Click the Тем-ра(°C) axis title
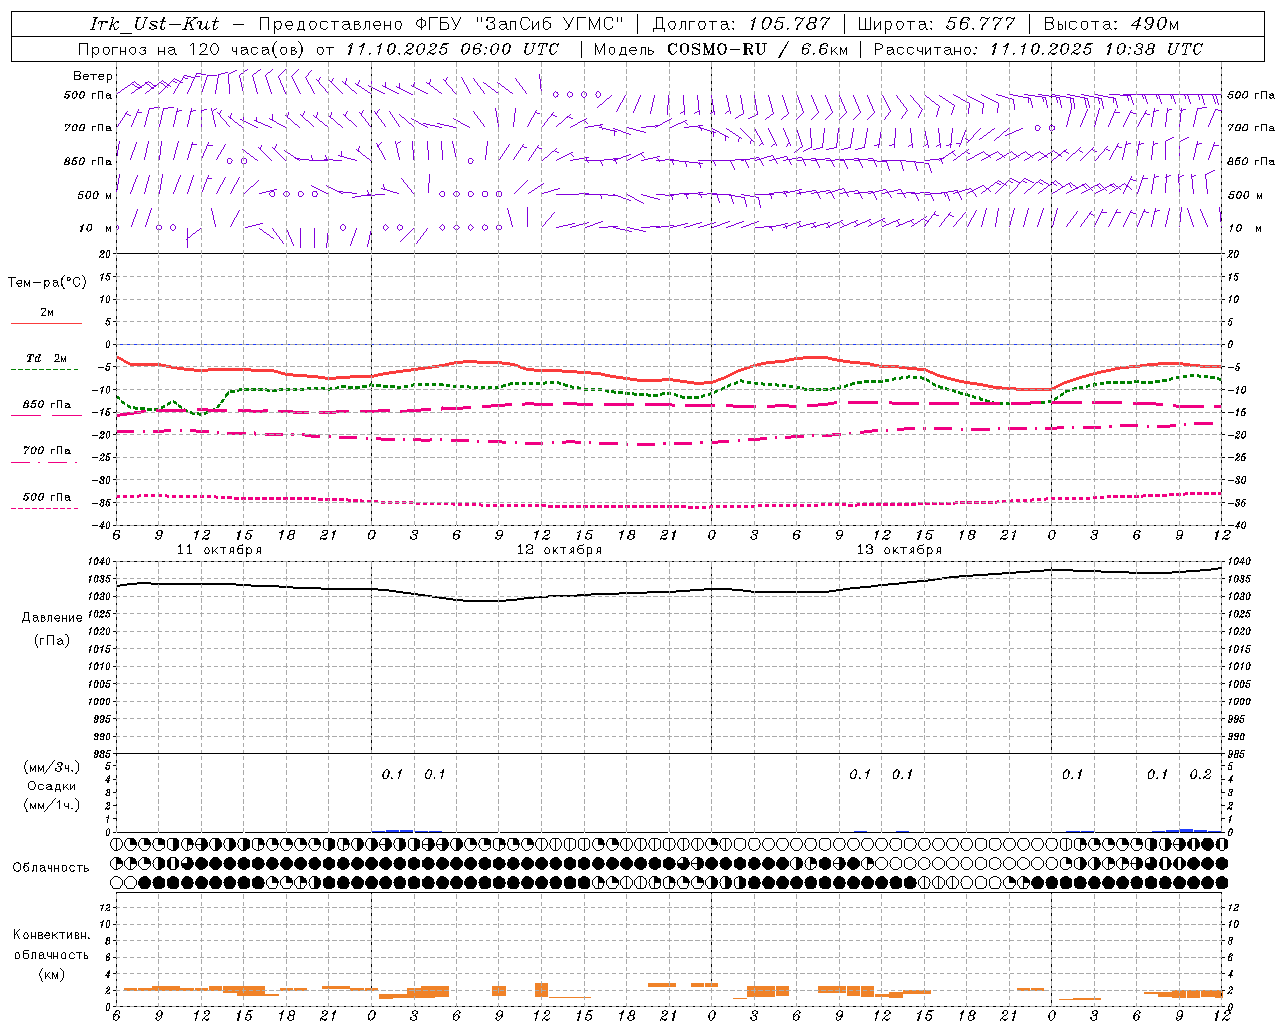Viewport: 1280px width, 1024px height. [x=47, y=283]
